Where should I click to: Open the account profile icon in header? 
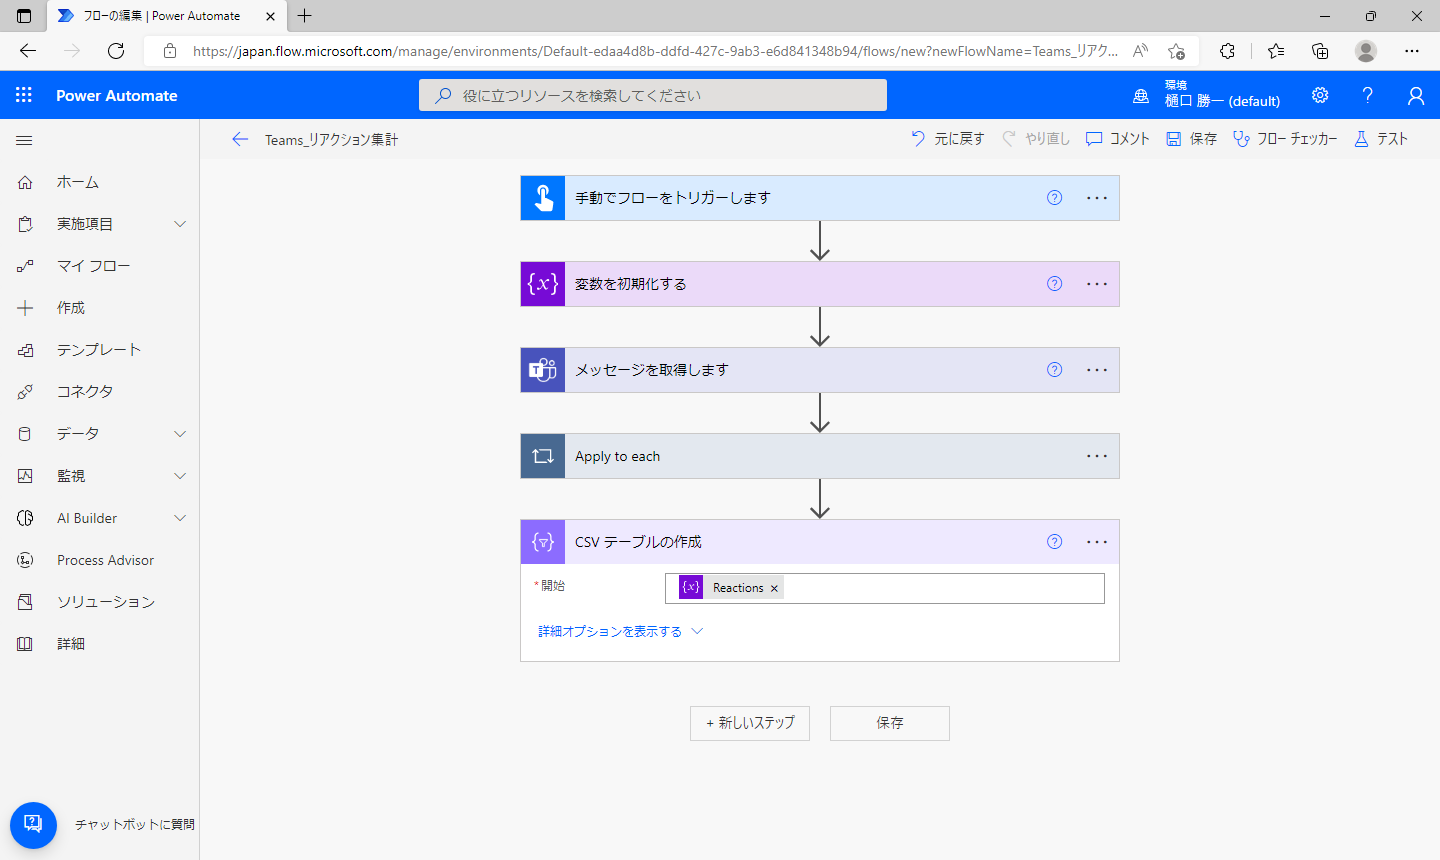pos(1416,95)
